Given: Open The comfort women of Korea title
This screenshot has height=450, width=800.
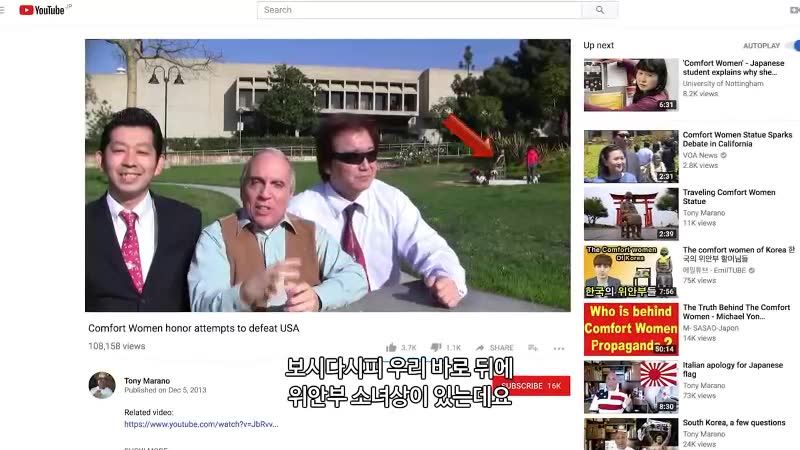Looking at the screenshot, I should [739, 254].
